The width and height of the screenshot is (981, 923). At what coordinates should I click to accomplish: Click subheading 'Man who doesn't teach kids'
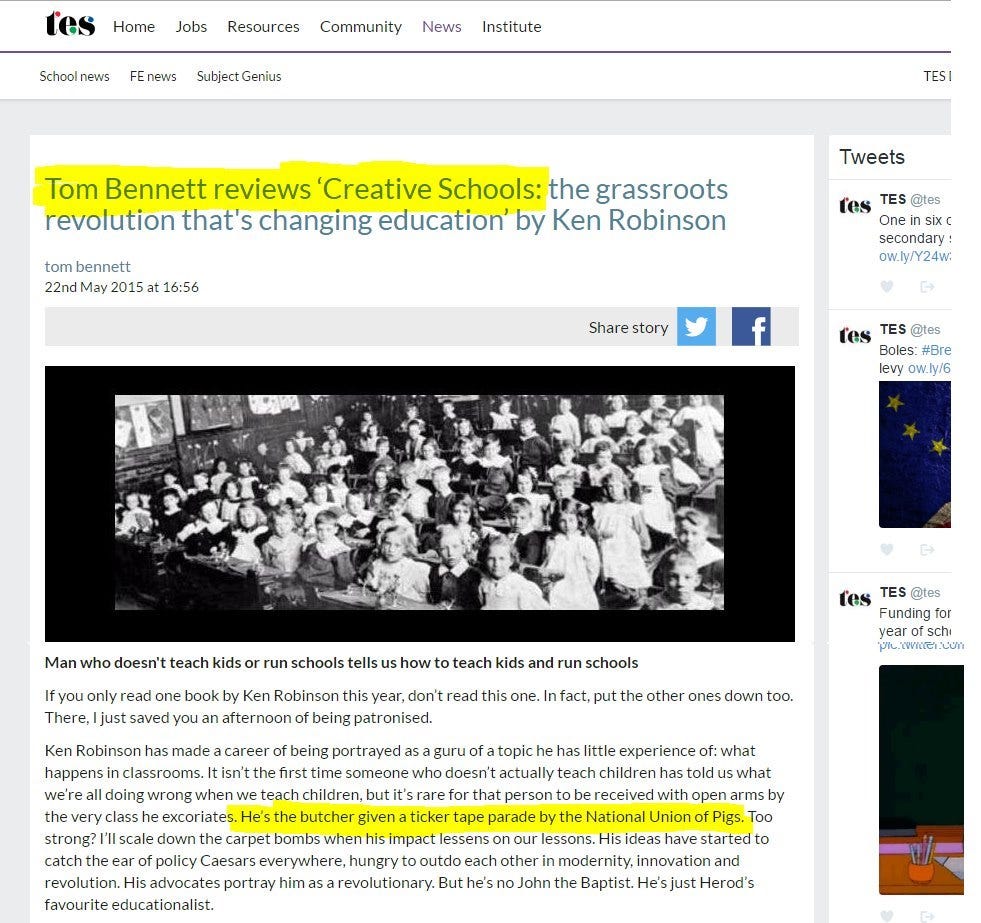(x=342, y=663)
